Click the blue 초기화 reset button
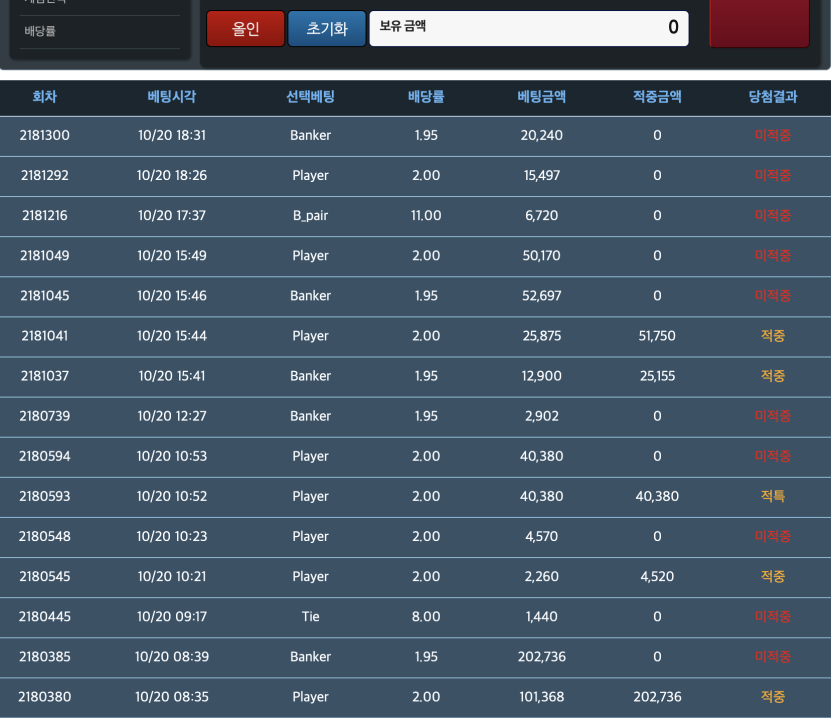 (327, 28)
